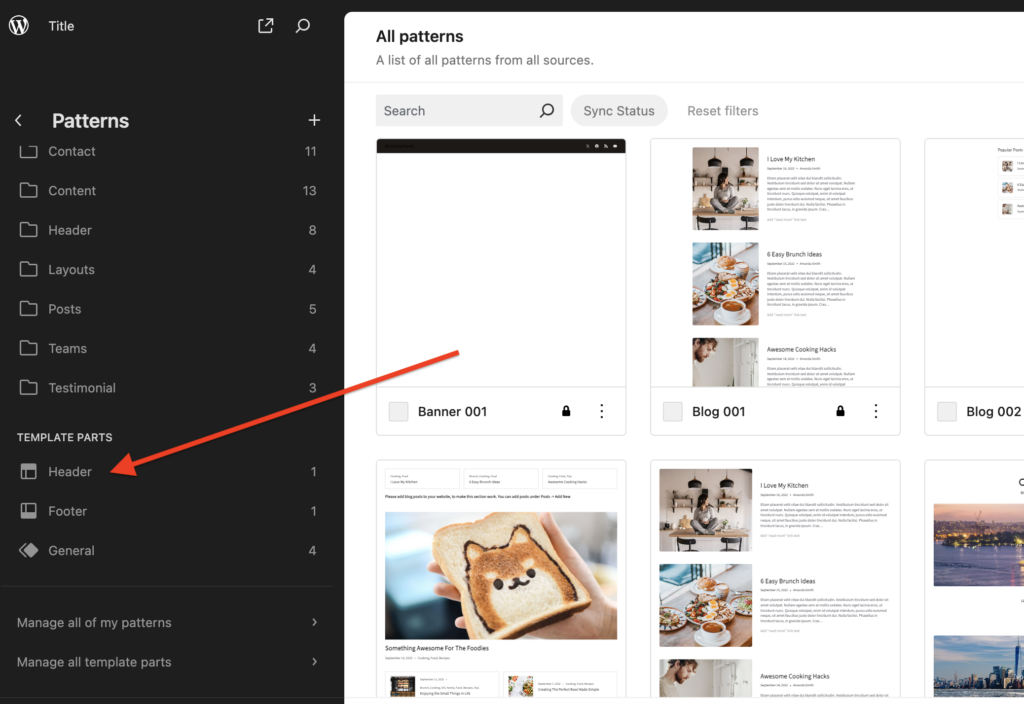Click the magnifier icon in Search field
This screenshot has width=1024, height=704.
click(x=547, y=110)
